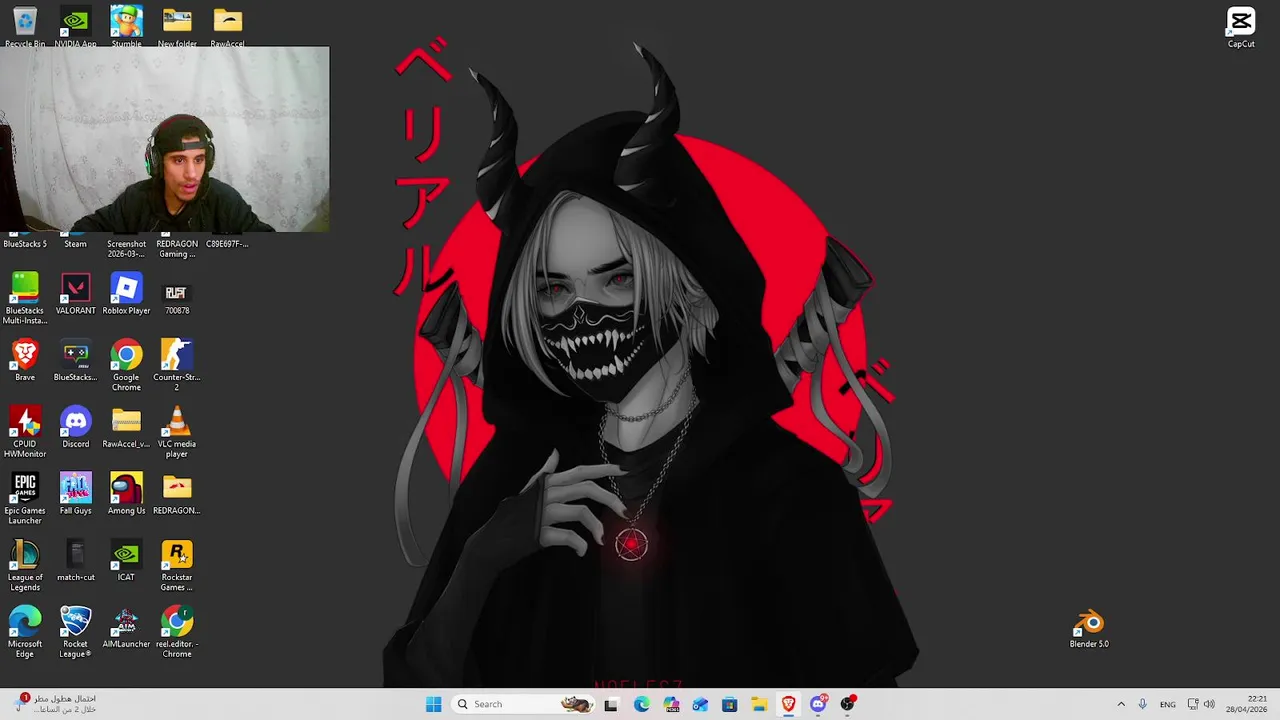Switch to Brave in the taskbar
Viewport: 1280px width, 720px height.
click(788, 704)
